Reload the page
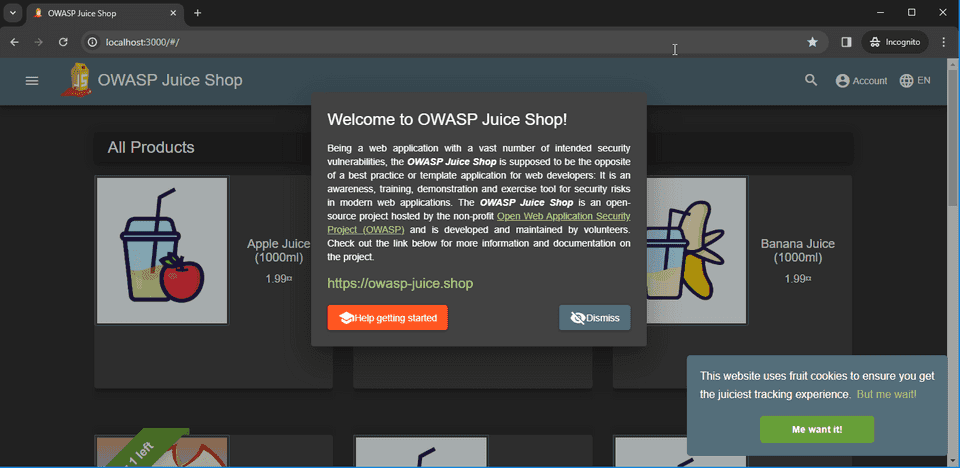The width and height of the screenshot is (960, 468). click(62, 42)
